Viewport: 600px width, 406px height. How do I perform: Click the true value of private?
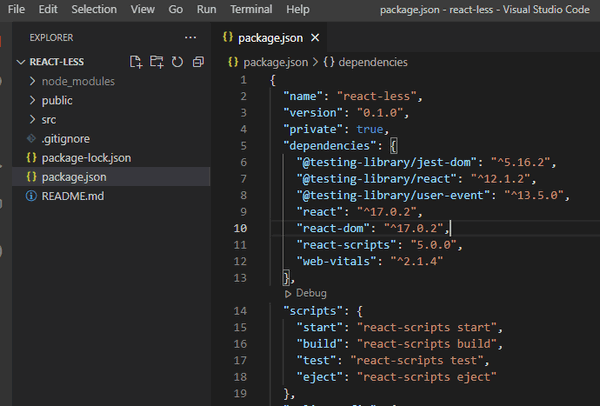pyautogui.click(x=370, y=129)
